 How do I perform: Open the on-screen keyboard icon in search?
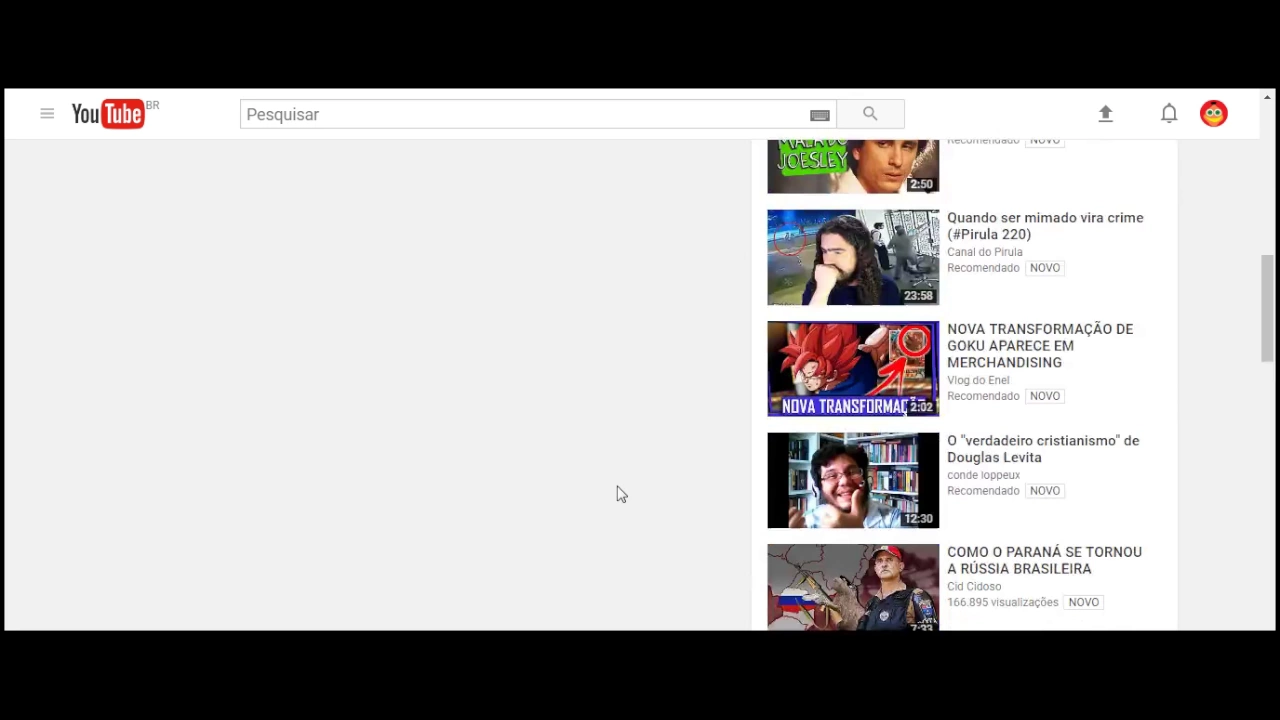820,115
